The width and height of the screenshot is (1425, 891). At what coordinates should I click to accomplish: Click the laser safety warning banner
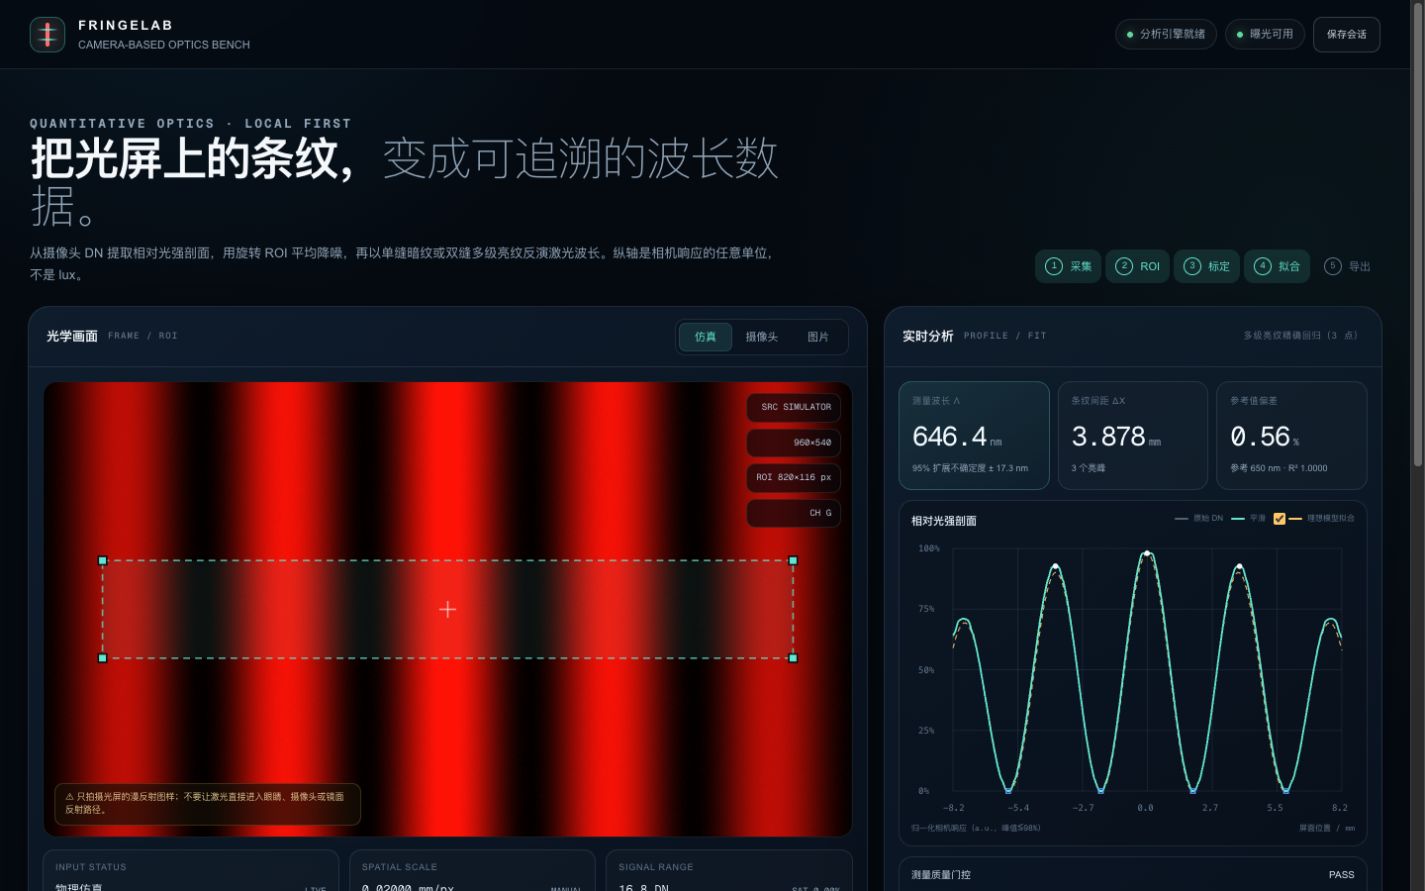pos(207,804)
